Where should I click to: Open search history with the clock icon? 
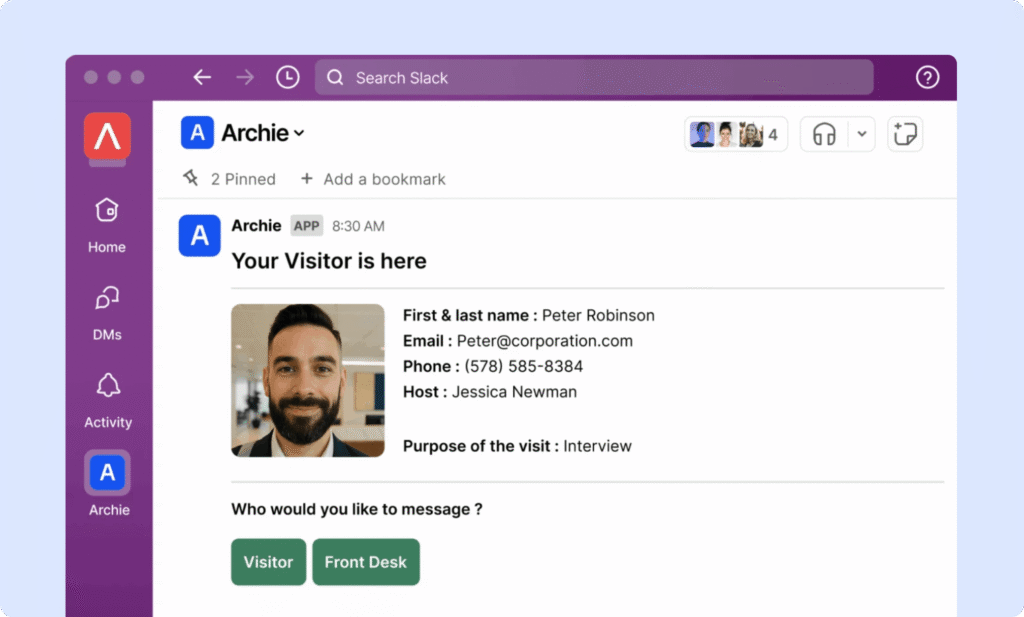pos(287,76)
